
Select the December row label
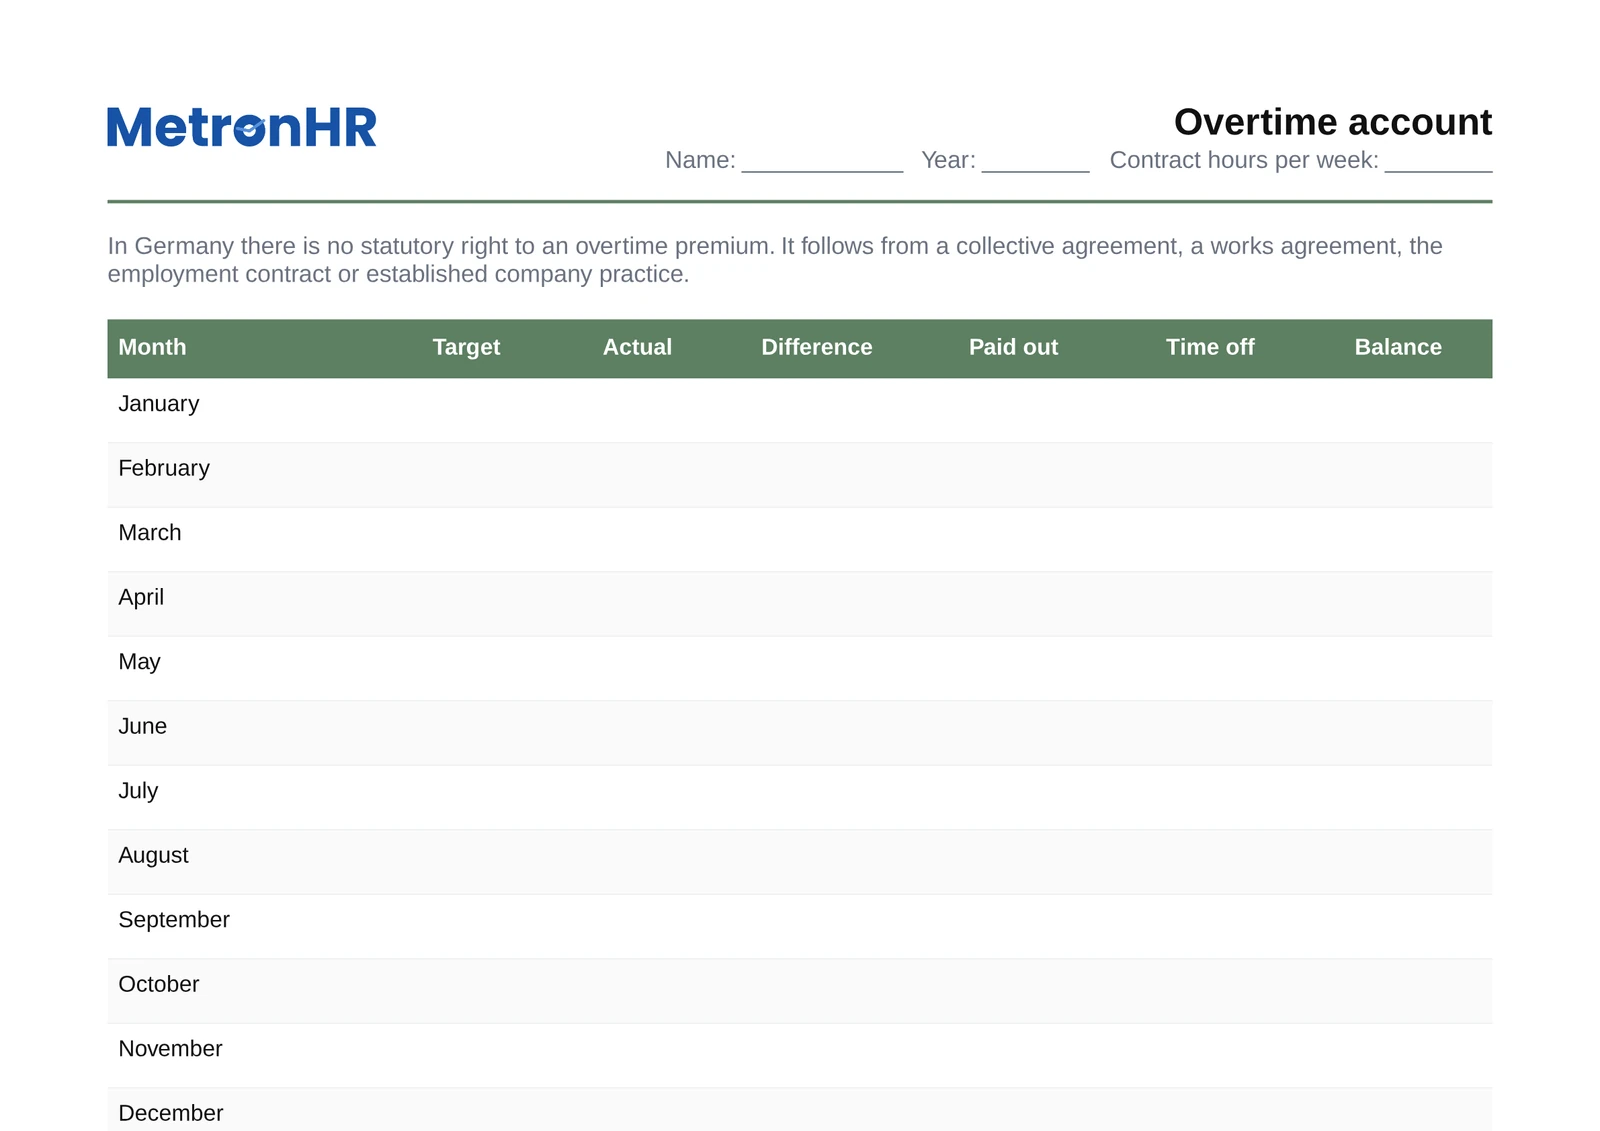171,1113
